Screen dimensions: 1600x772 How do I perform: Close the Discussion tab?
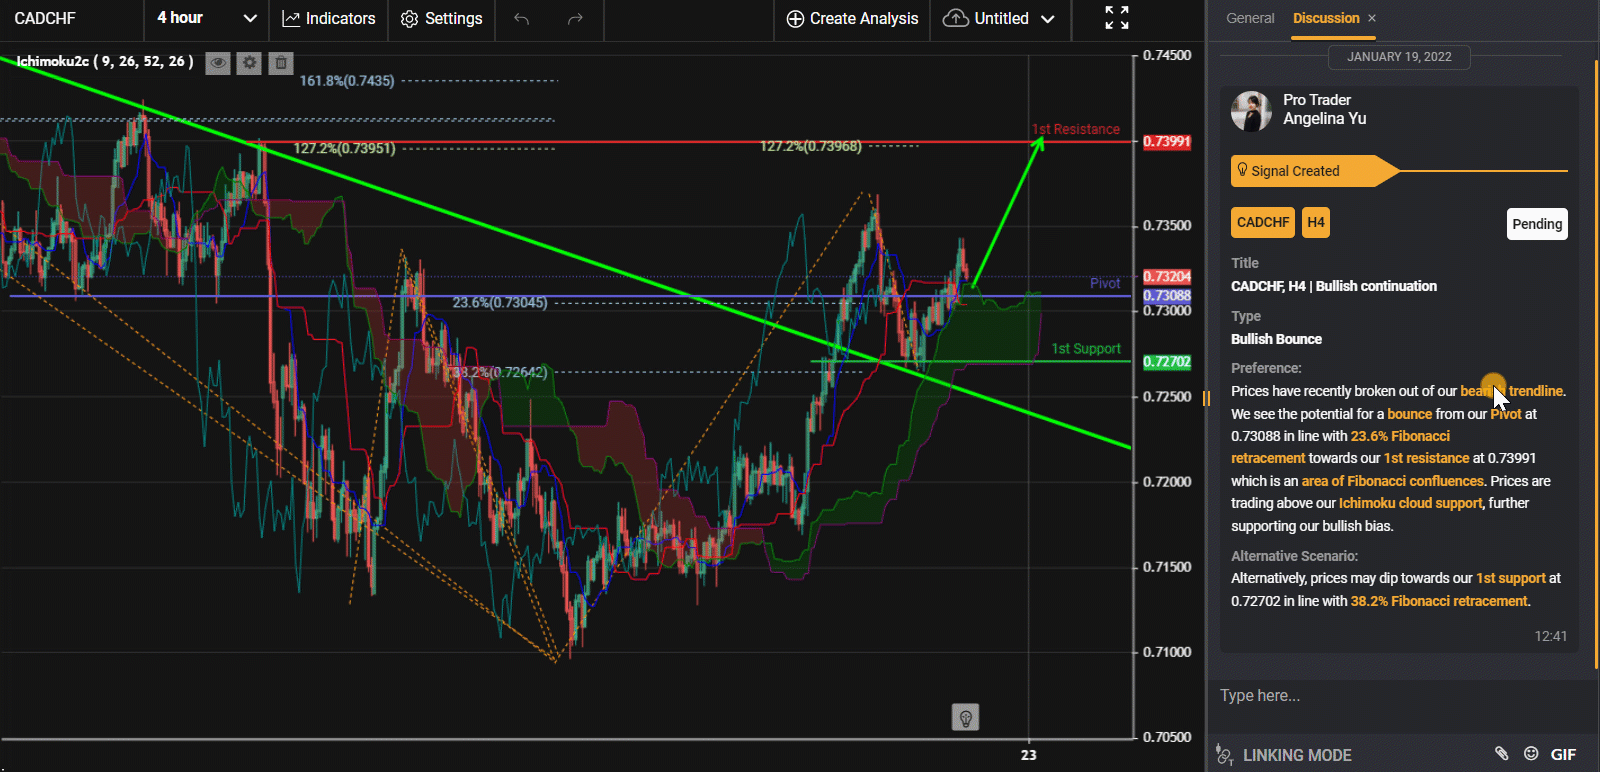pos(1372,18)
